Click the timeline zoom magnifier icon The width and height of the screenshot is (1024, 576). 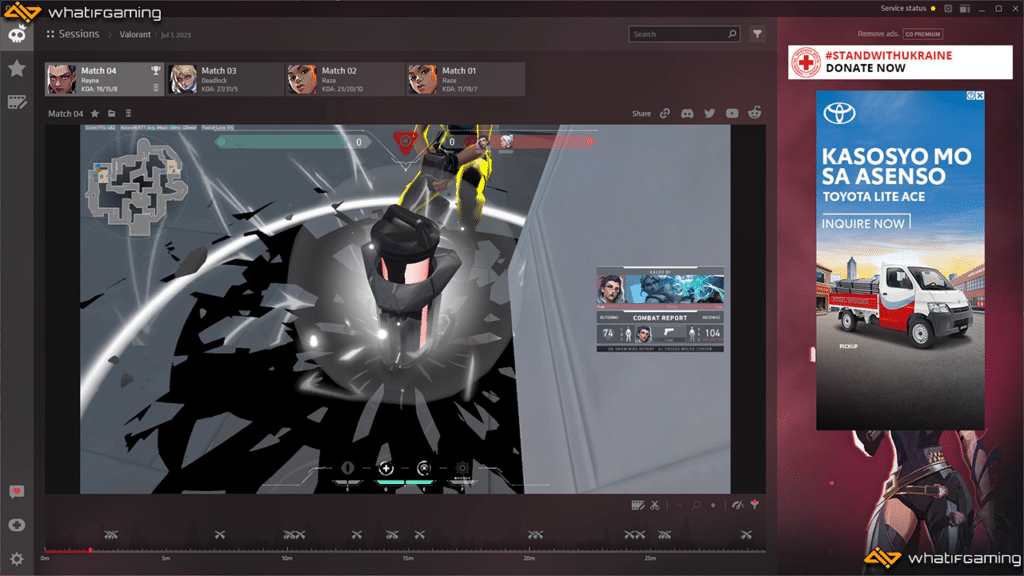click(696, 505)
